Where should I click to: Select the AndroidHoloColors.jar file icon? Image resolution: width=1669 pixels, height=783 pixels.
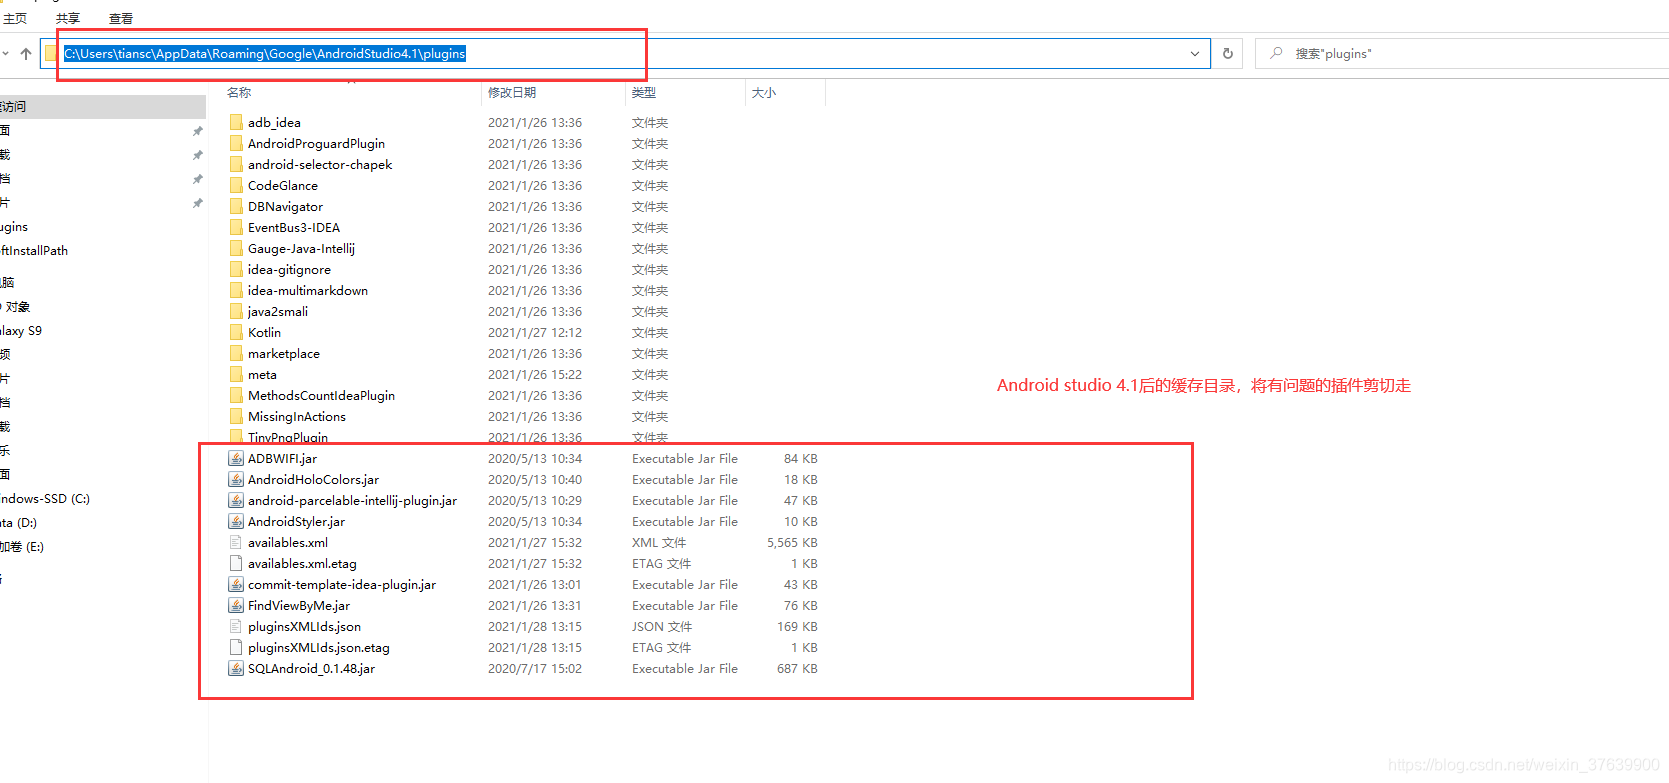click(236, 479)
